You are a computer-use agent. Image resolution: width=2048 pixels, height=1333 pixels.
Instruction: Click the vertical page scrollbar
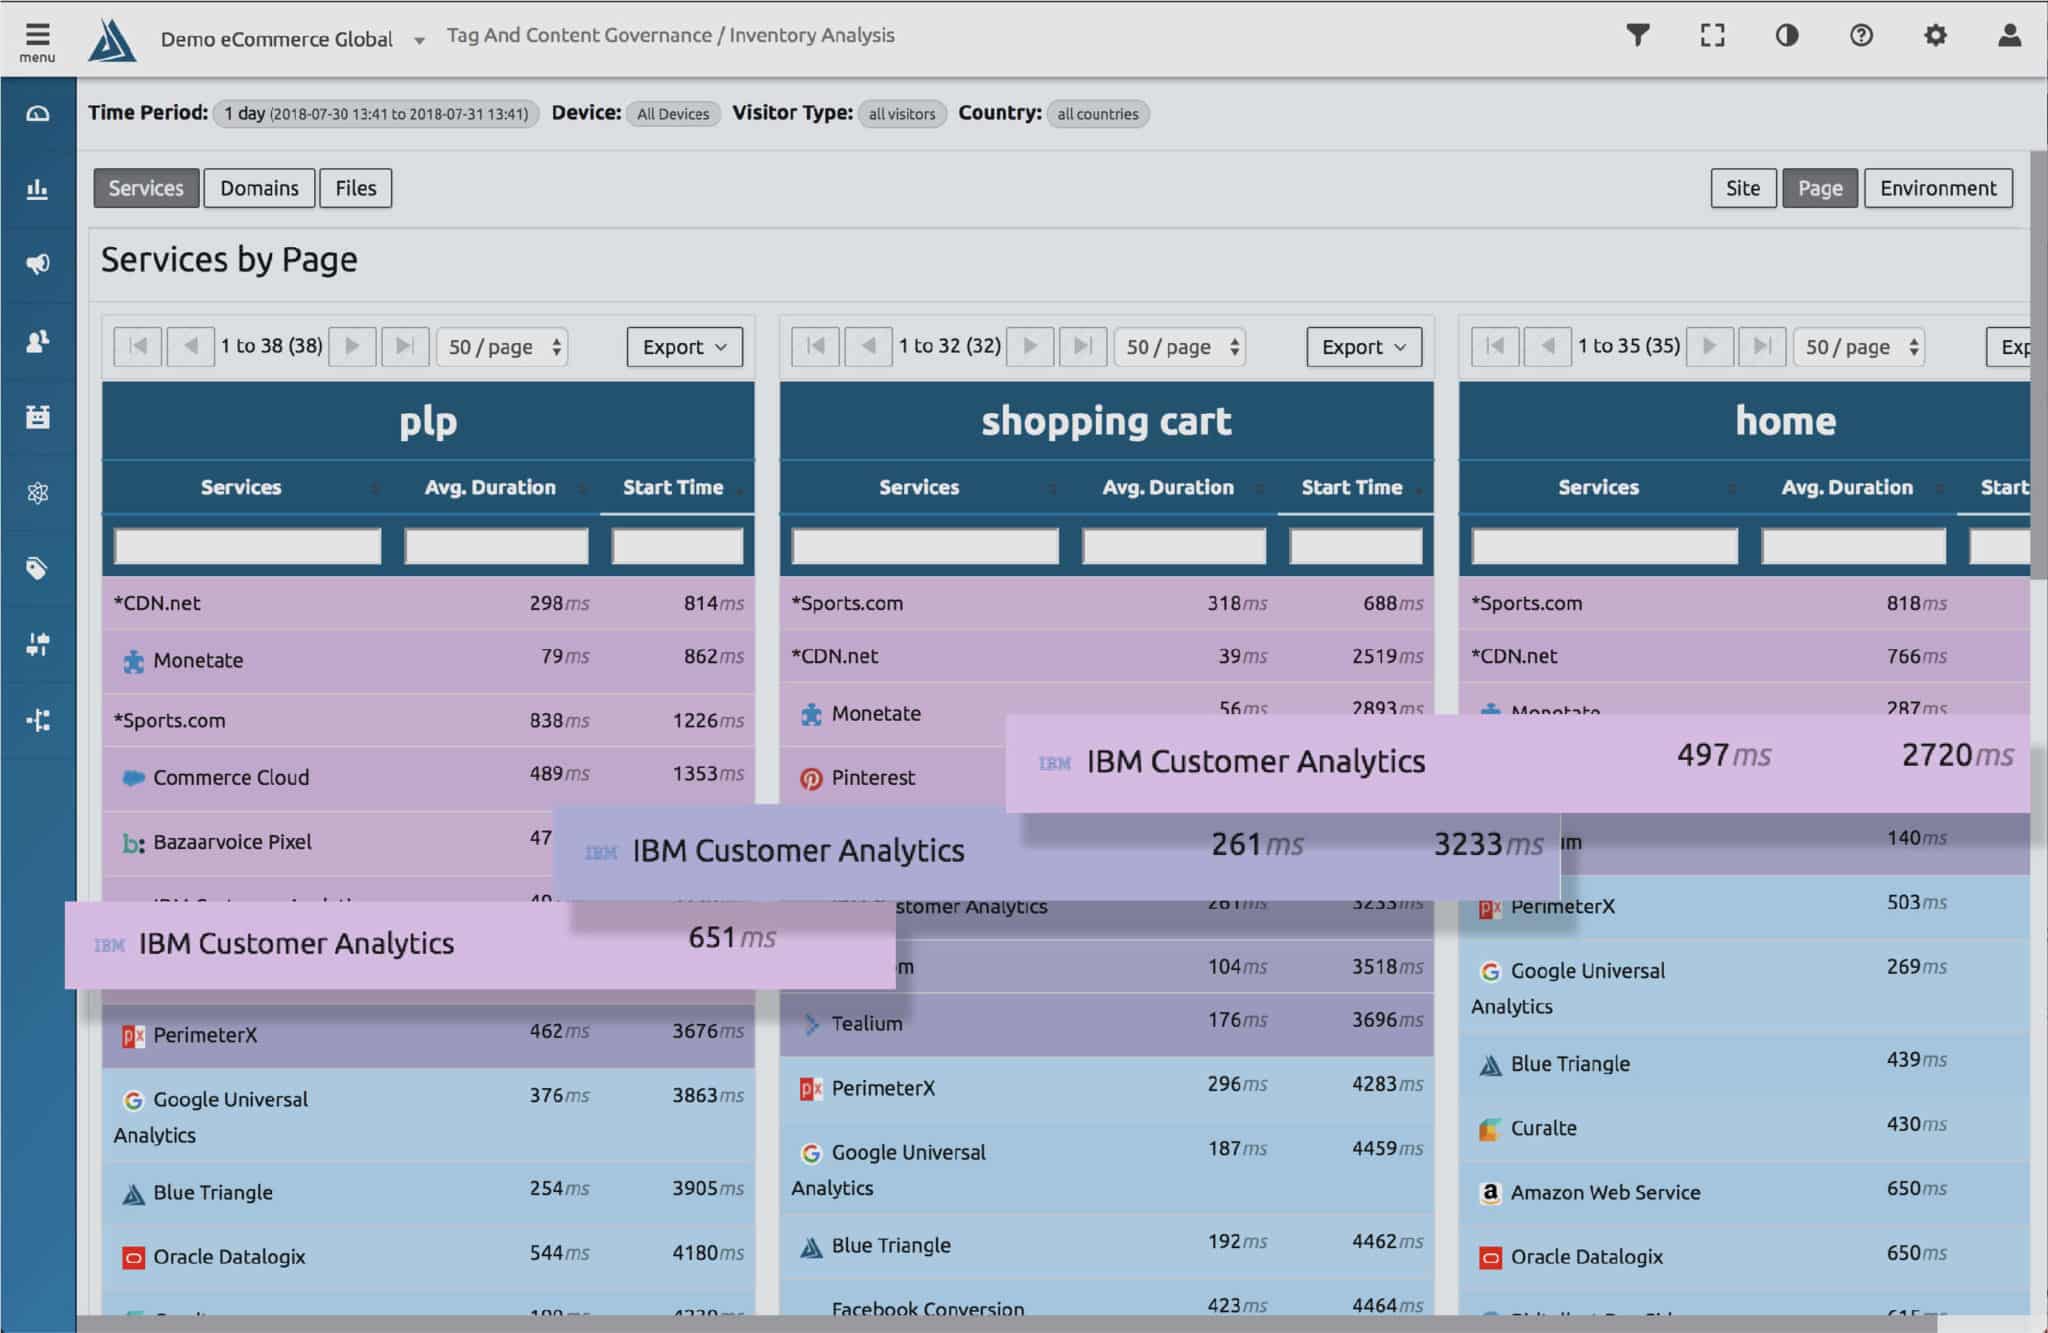2039,365
